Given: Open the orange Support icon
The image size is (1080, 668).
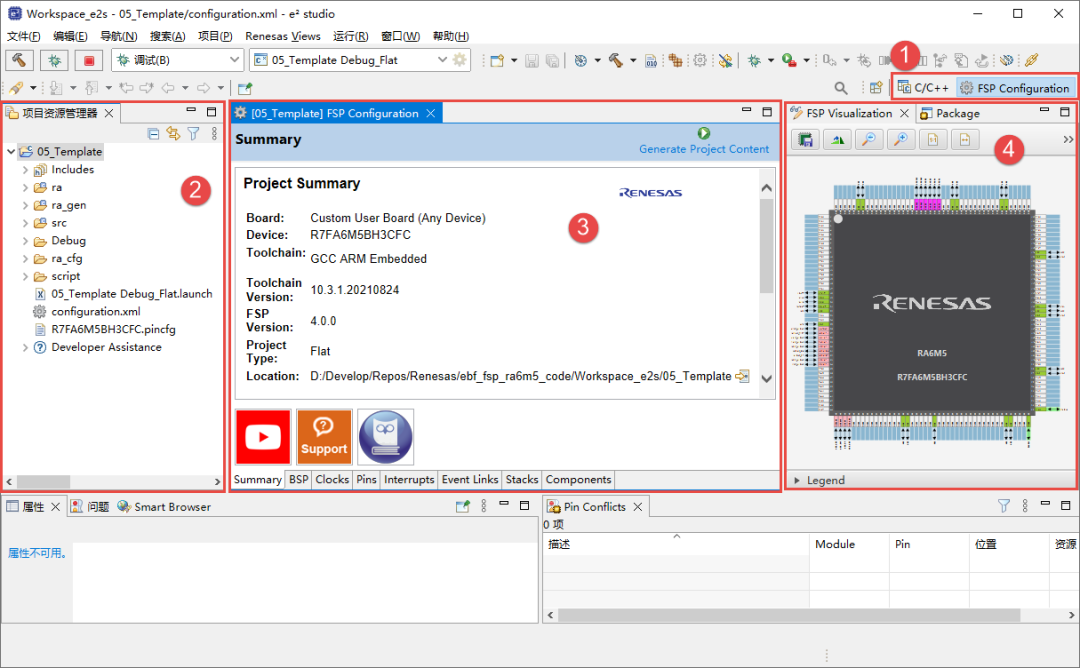Looking at the screenshot, I should tap(324, 437).
